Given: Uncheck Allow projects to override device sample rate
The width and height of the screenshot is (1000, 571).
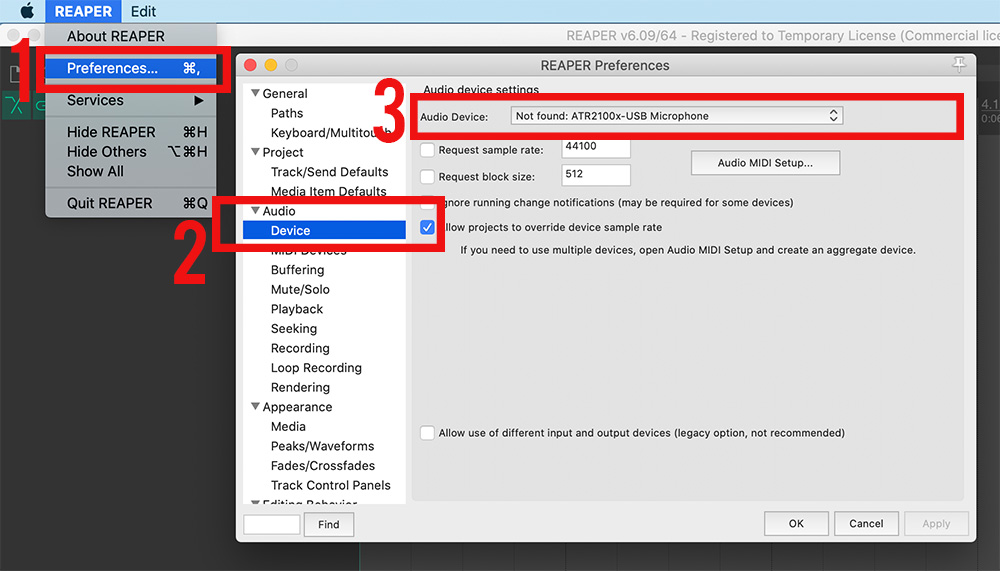Looking at the screenshot, I should tap(427, 227).
